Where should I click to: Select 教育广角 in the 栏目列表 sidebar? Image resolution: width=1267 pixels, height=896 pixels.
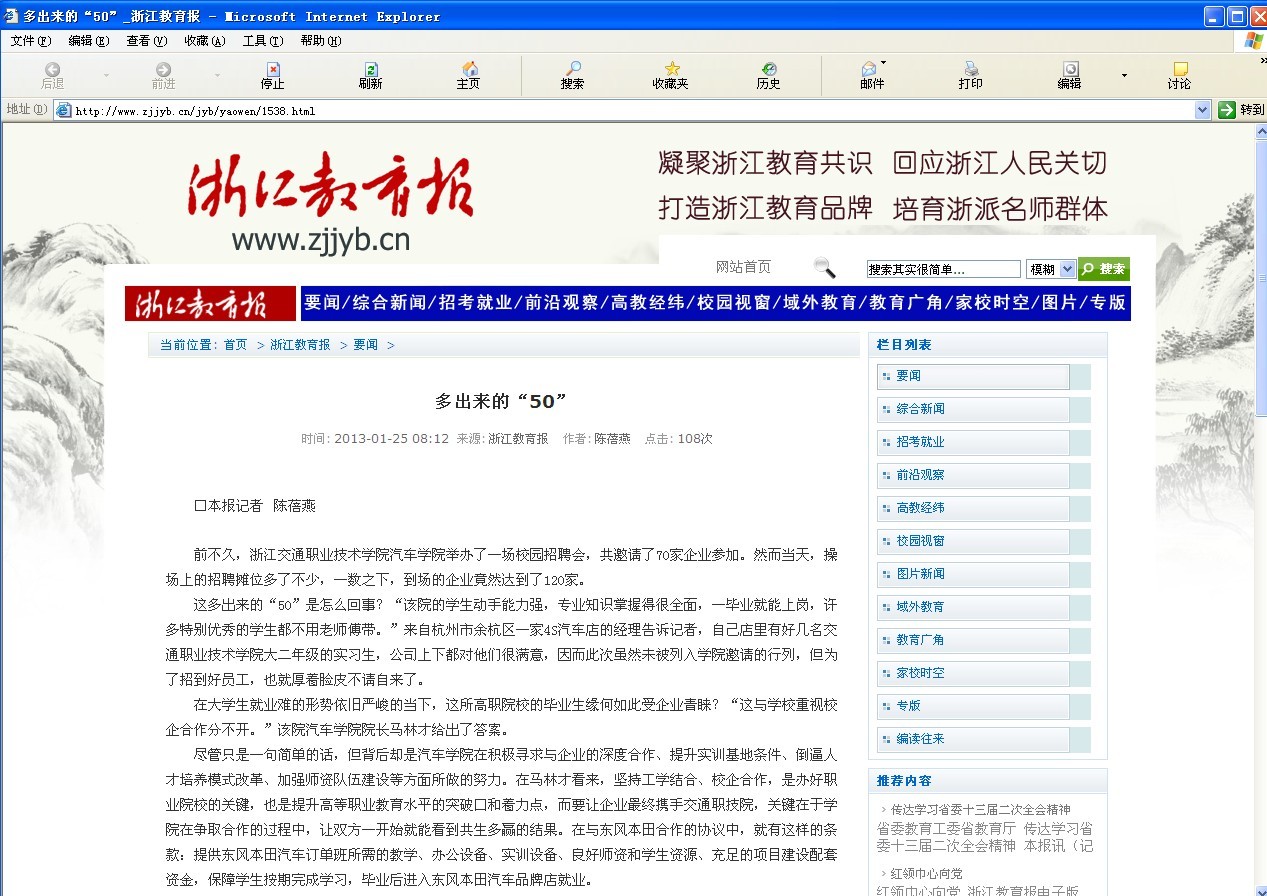pos(973,640)
